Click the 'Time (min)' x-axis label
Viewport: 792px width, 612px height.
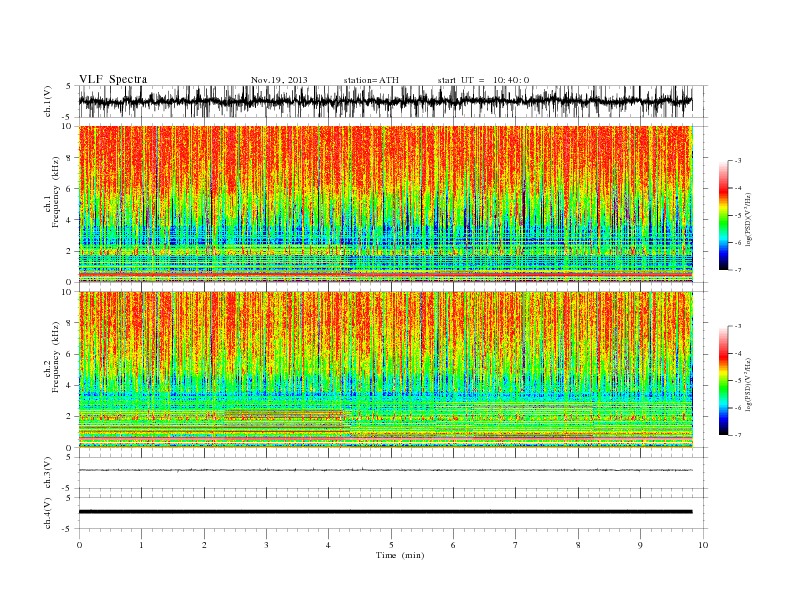400,555
